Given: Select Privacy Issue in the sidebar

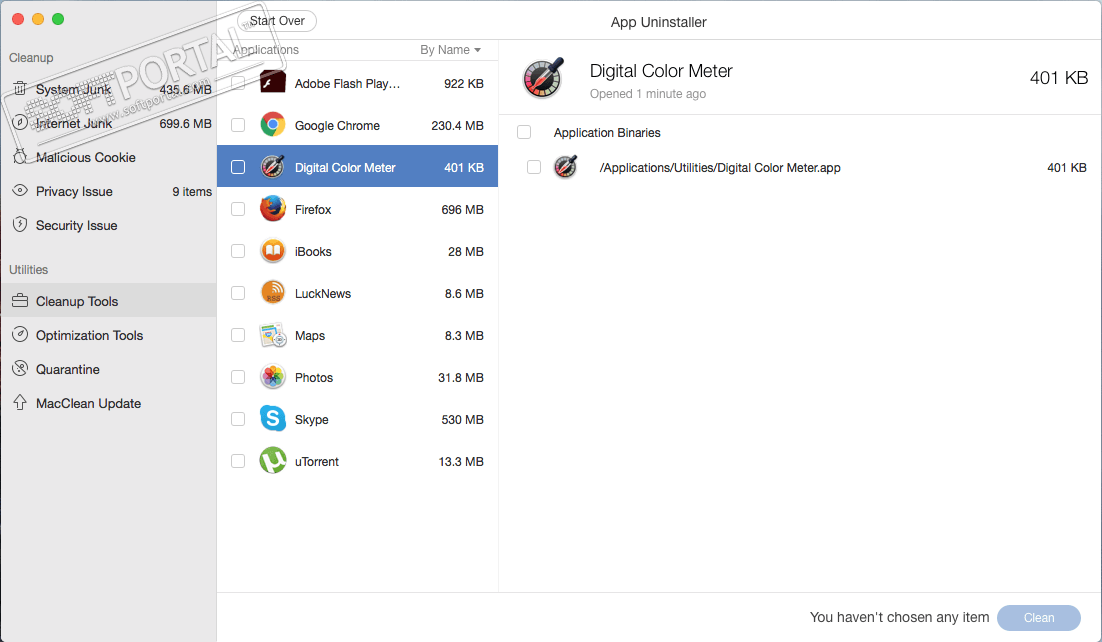Looking at the screenshot, I should tap(108, 191).
